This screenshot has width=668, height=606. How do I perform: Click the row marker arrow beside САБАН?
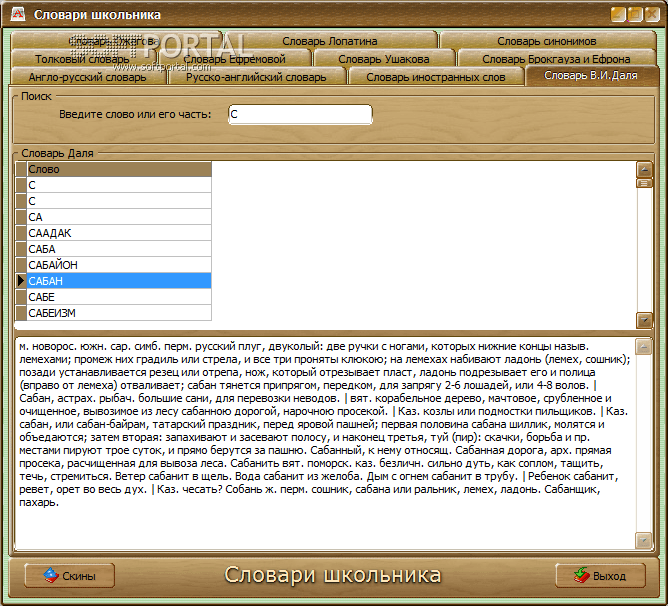pos(21,281)
